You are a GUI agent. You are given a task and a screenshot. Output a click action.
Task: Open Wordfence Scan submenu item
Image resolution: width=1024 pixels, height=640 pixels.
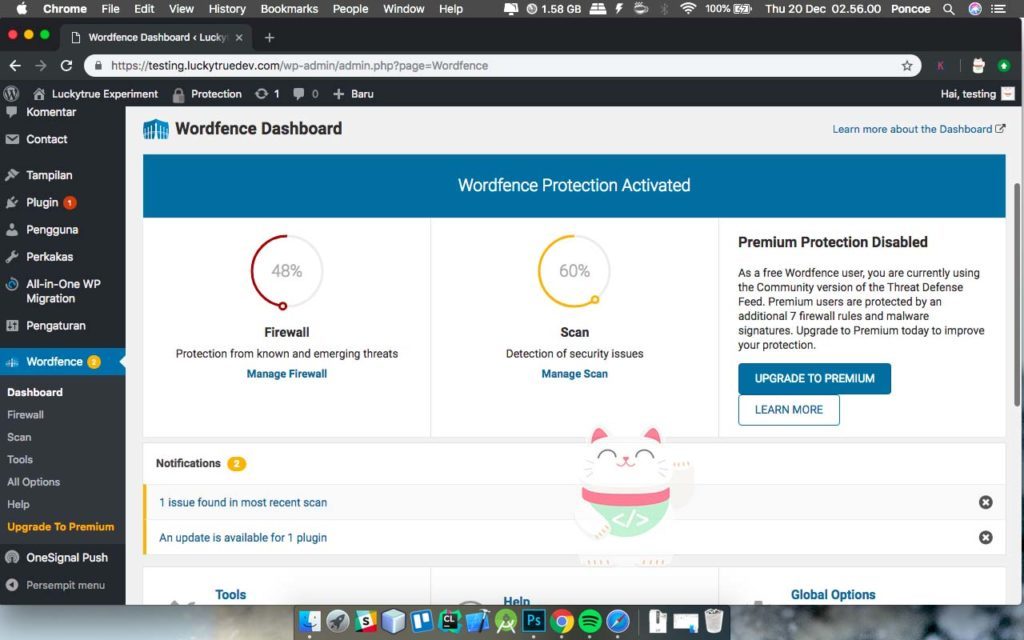point(19,437)
